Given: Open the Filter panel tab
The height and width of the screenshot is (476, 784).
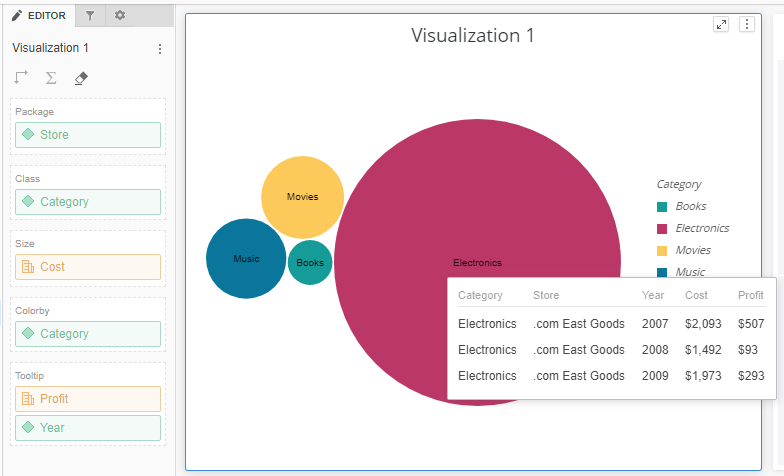Looking at the screenshot, I should (90, 16).
